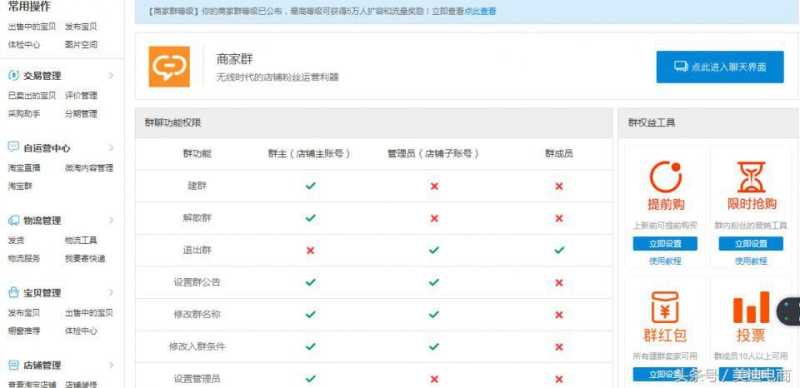This screenshot has width=800, height=388.
Task: Click the 商家群 title text
Action: point(235,59)
